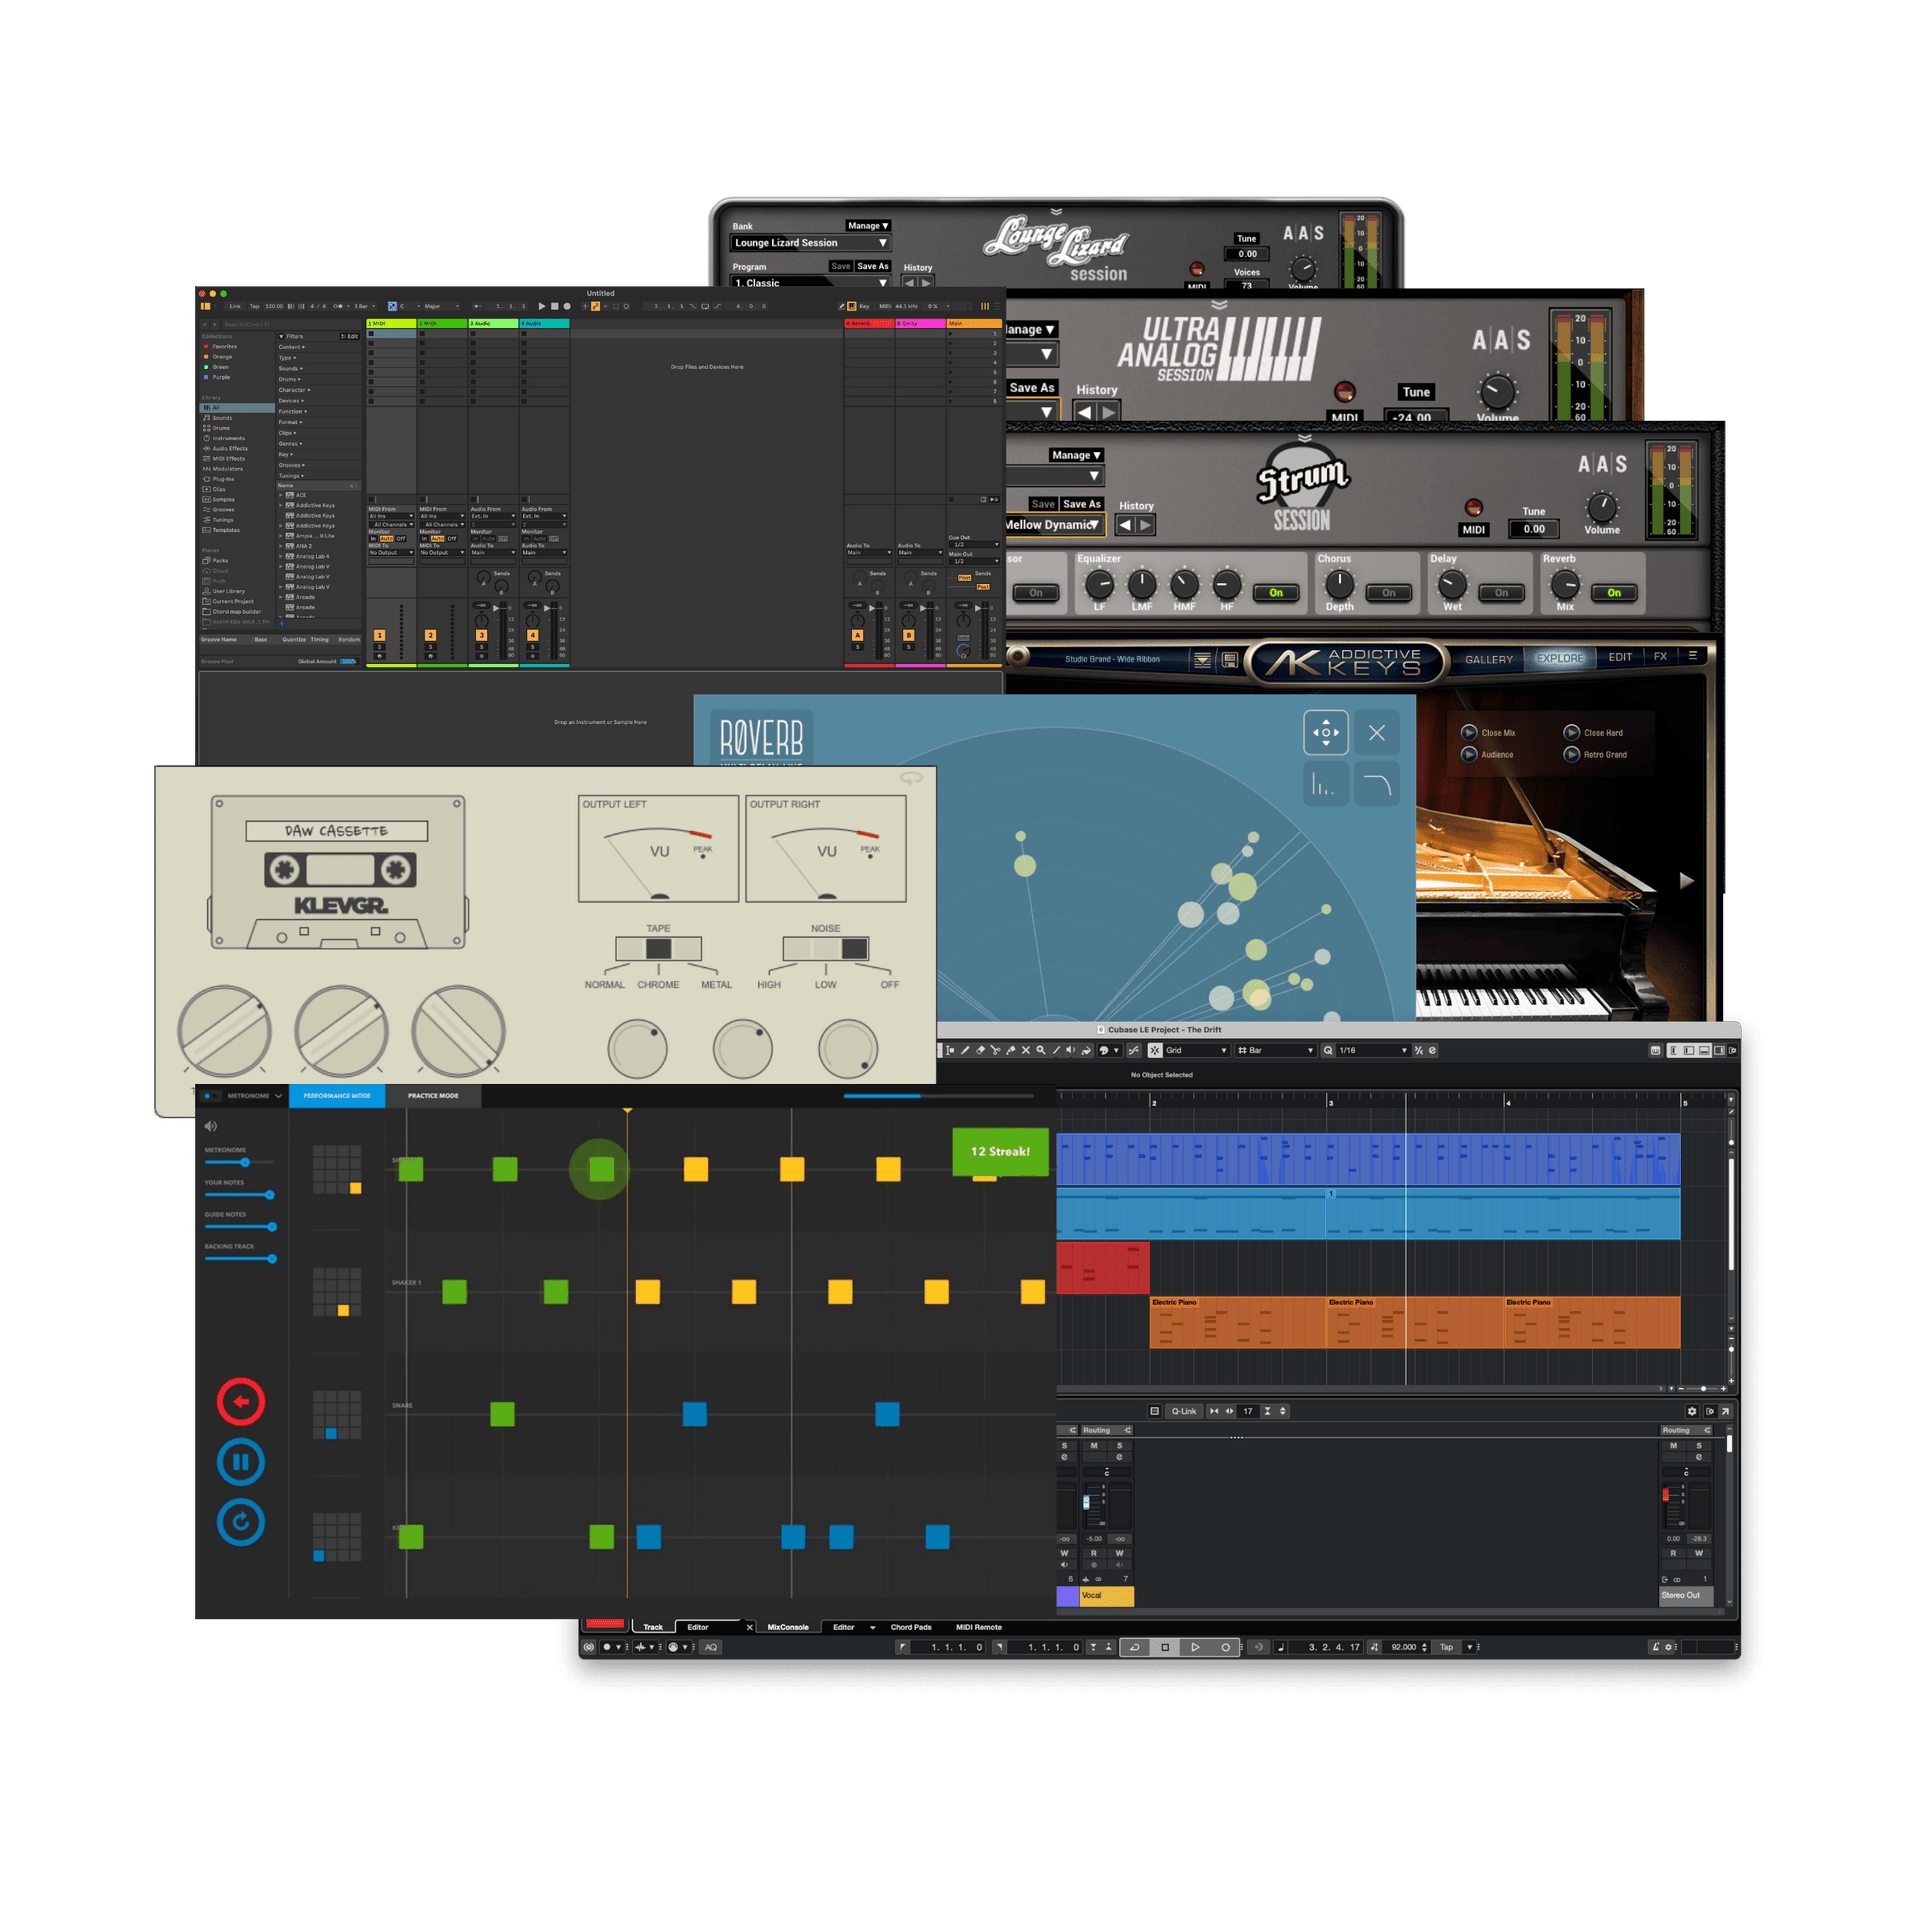Activate the Zoom tool in Cubase toolbar
Screen dimensions: 1920x1920
tap(1040, 1049)
